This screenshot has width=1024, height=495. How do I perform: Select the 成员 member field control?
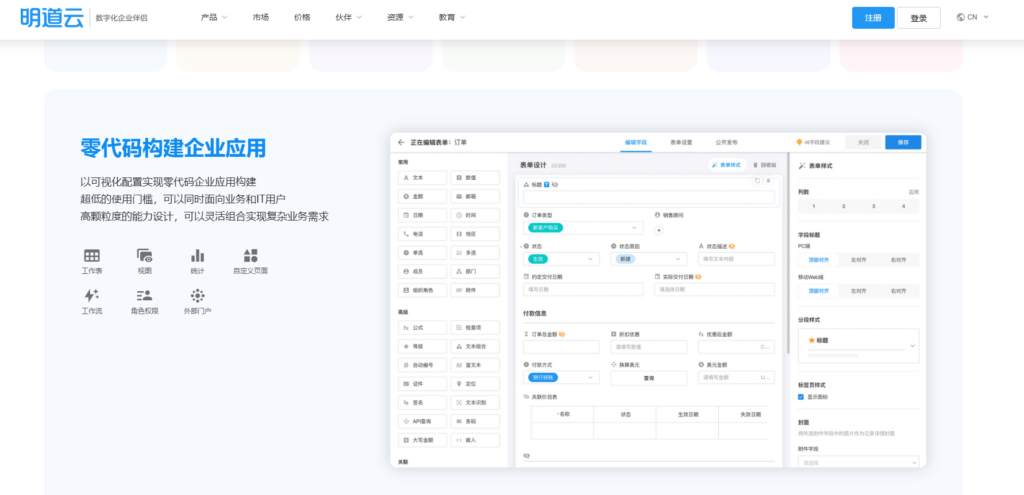coord(423,271)
